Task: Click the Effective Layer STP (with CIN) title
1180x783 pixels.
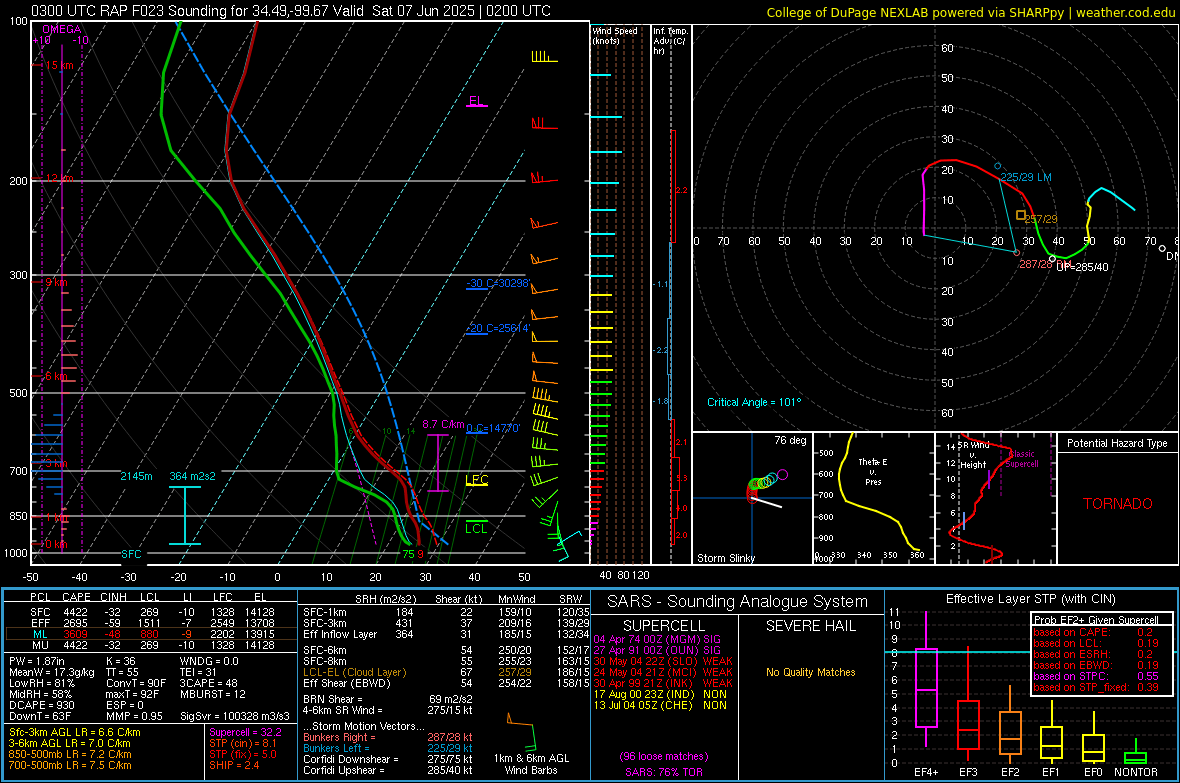Action: coord(1031,599)
